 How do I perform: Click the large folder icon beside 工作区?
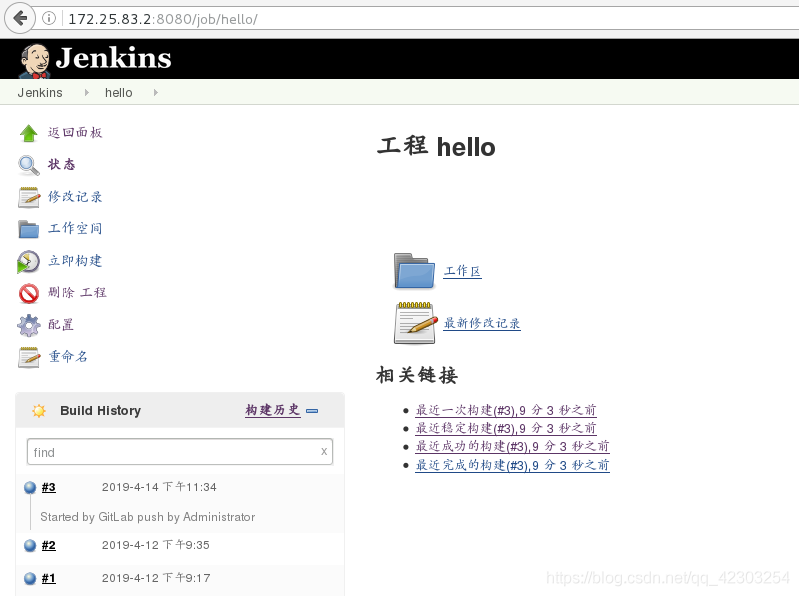[414, 271]
